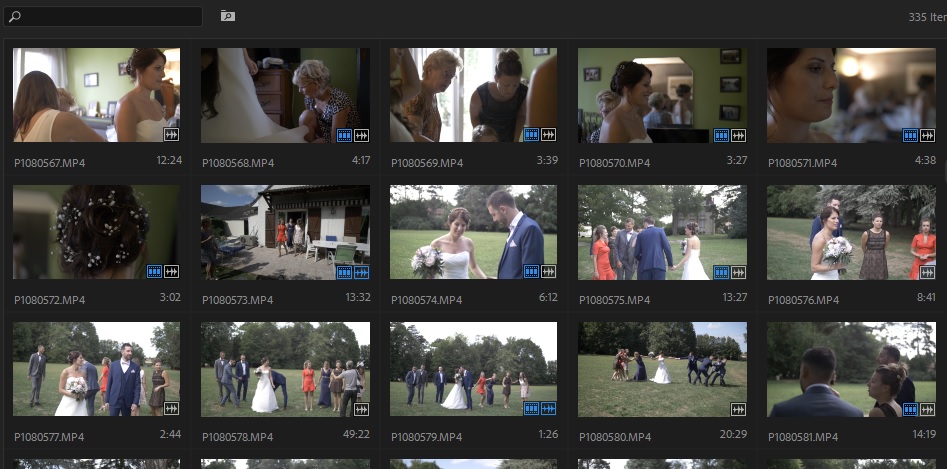
Task: Click audio usage badge on P1080576.MP4
Action: [x=927, y=272]
